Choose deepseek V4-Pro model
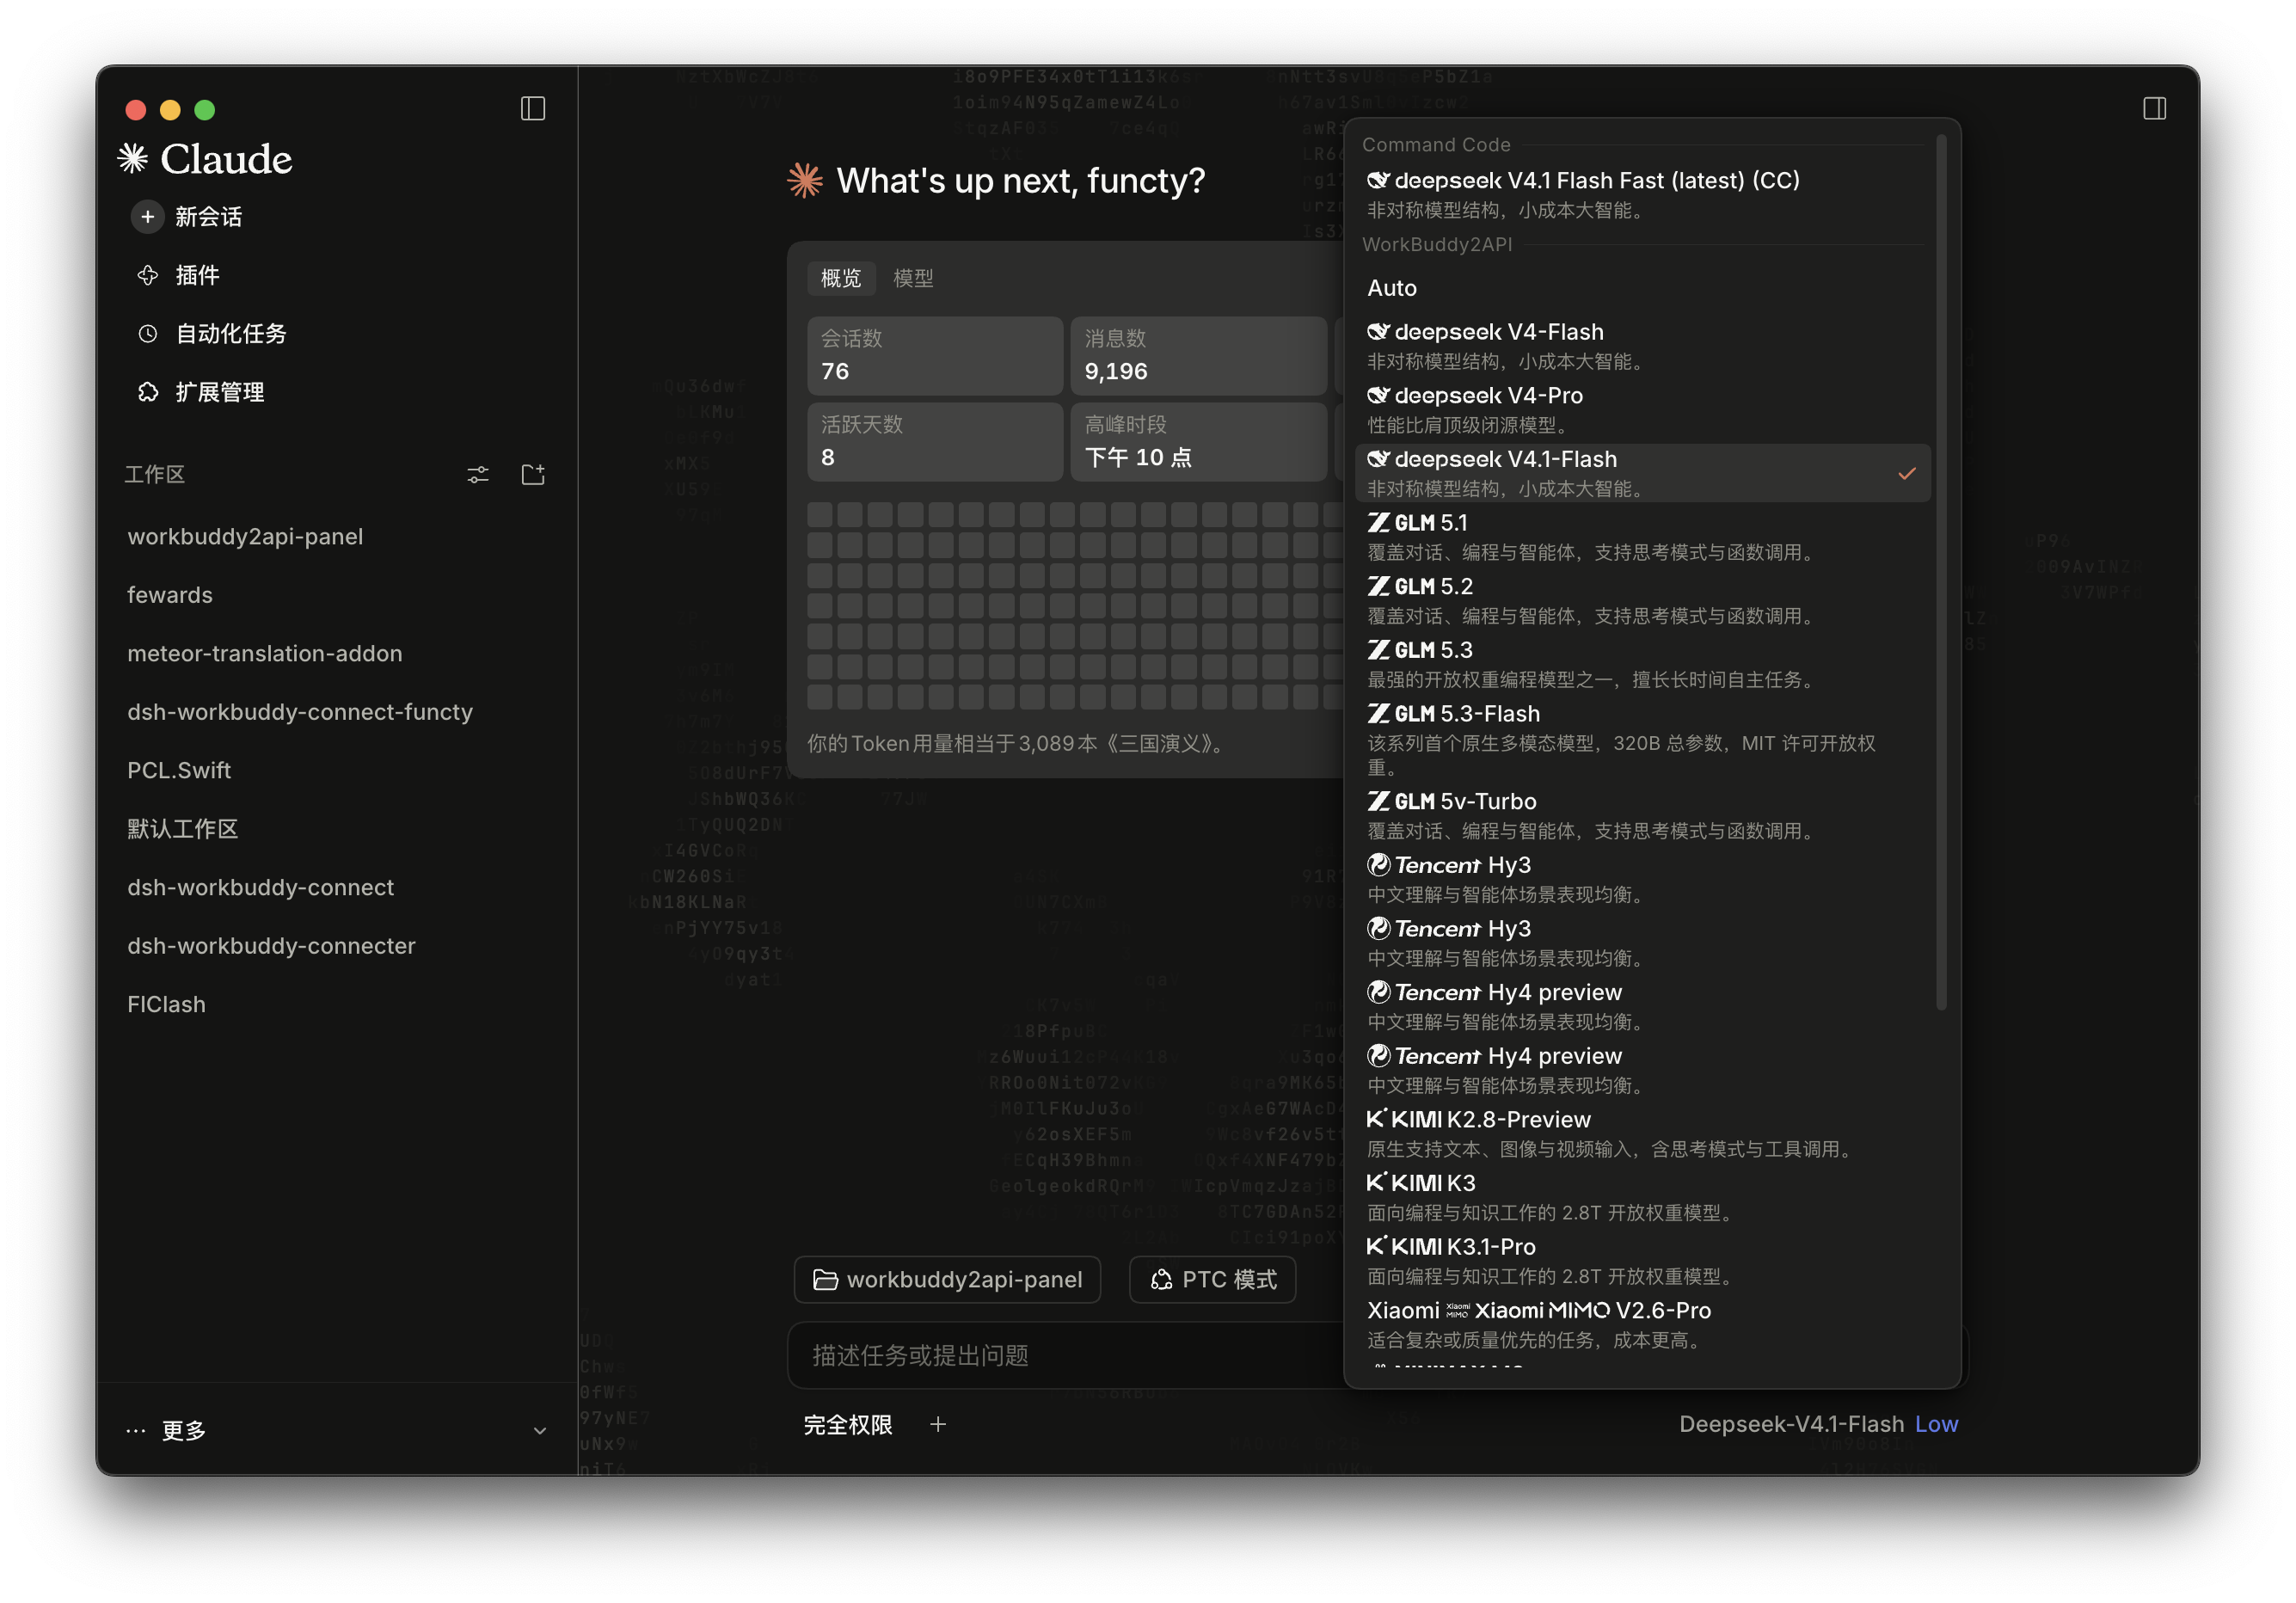The height and width of the screenshot is (1603, 2296). [1642, 409]
